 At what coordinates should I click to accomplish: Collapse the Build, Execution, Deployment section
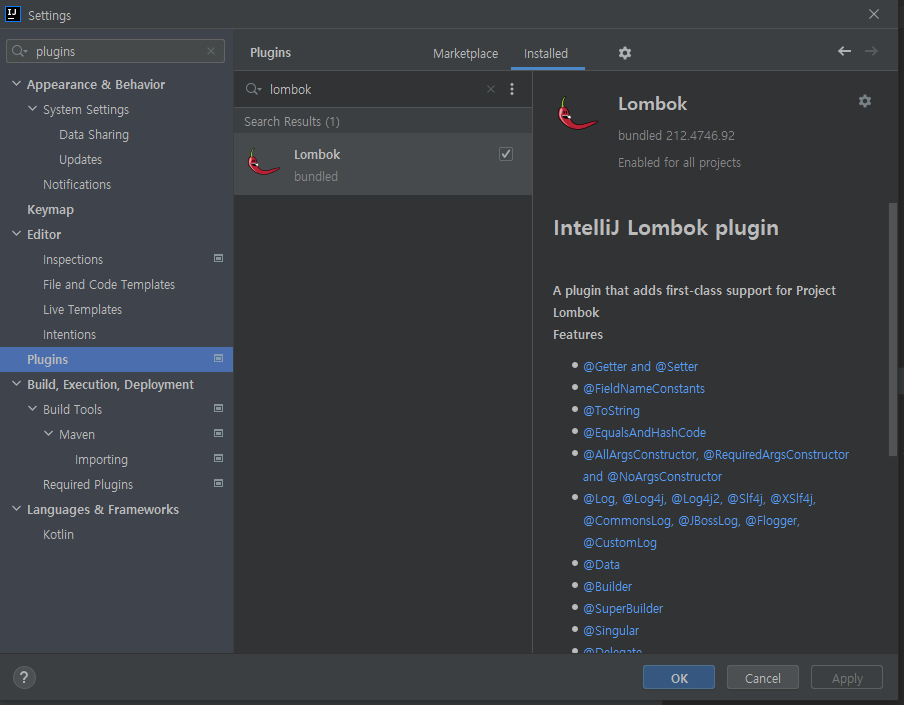pyautogui.click(x=17, y=384)
